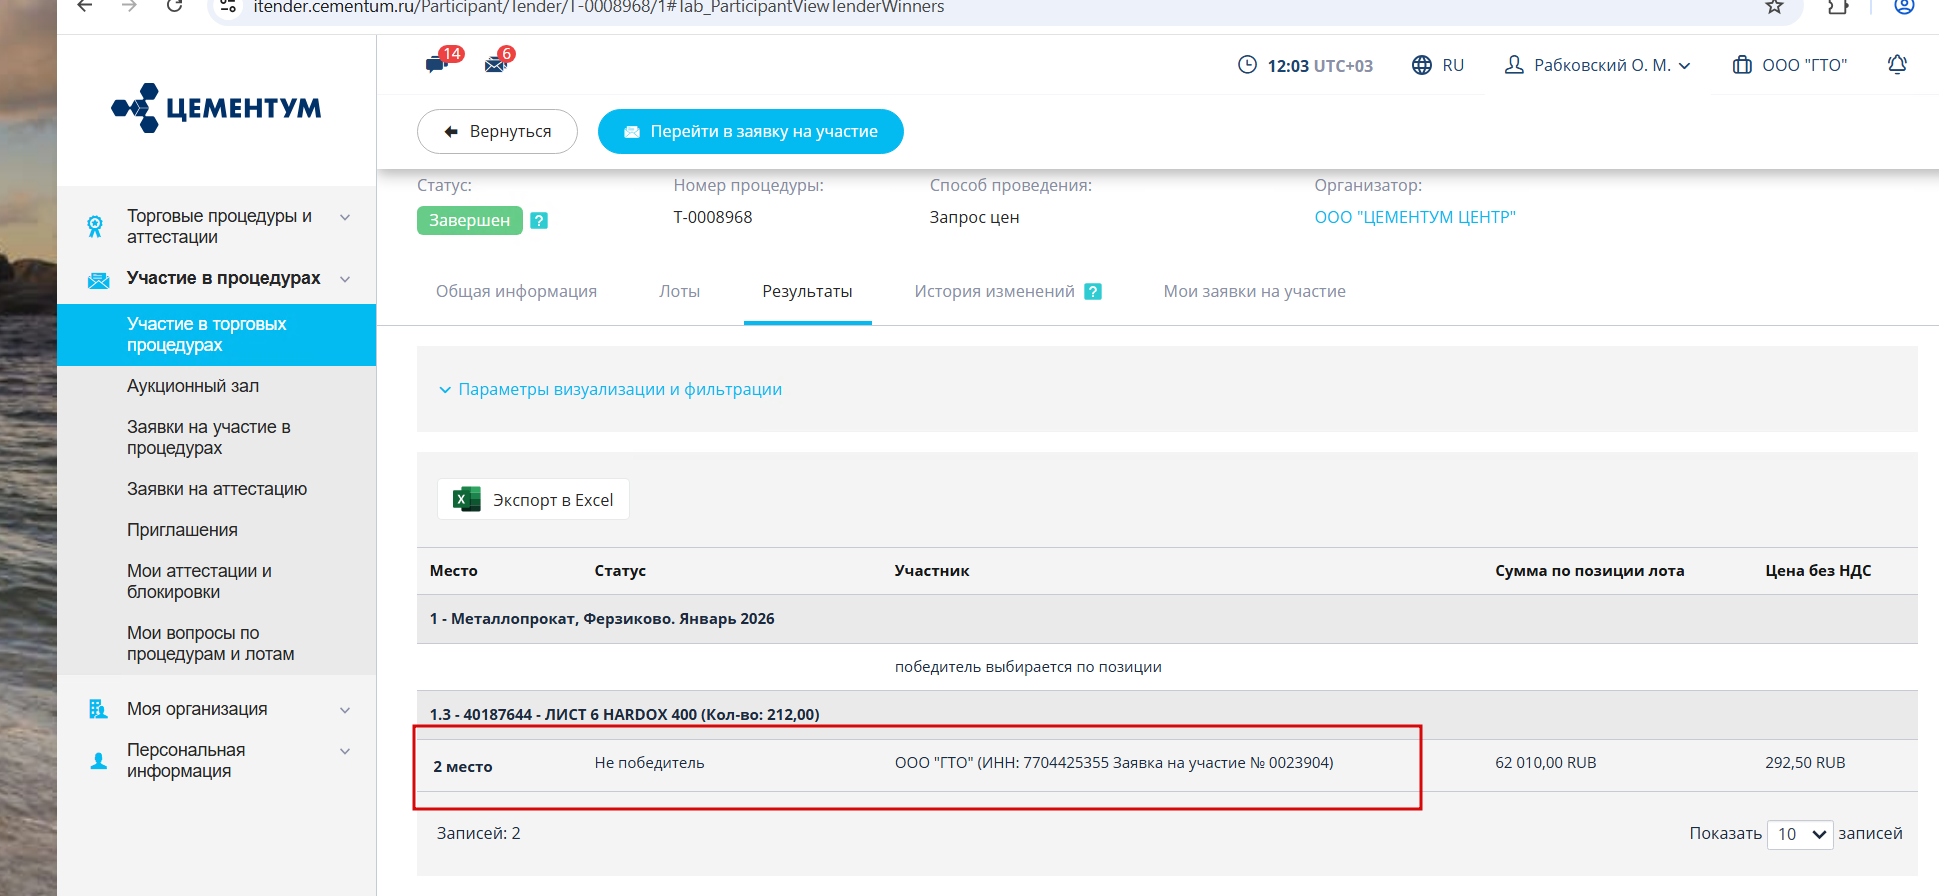The image size is (1939, 896).
Task: Click the browser reload icon
Action: [x=174, y=6]
